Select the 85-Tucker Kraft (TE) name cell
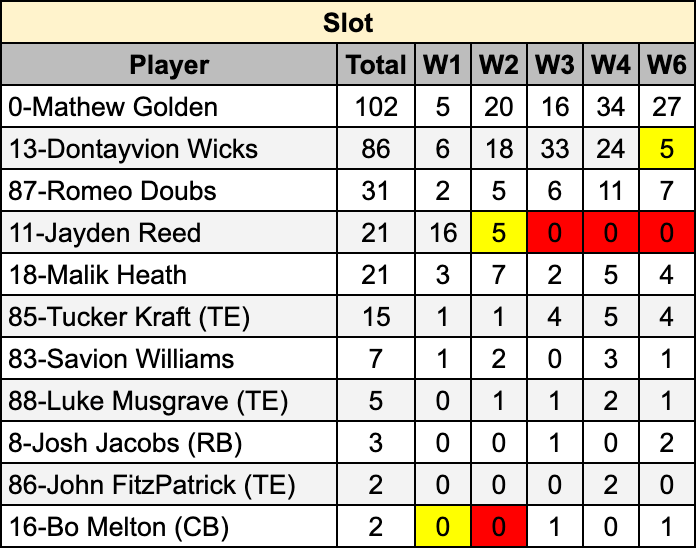This screenshot has width=696, height=548. click(x=129, y=317)
